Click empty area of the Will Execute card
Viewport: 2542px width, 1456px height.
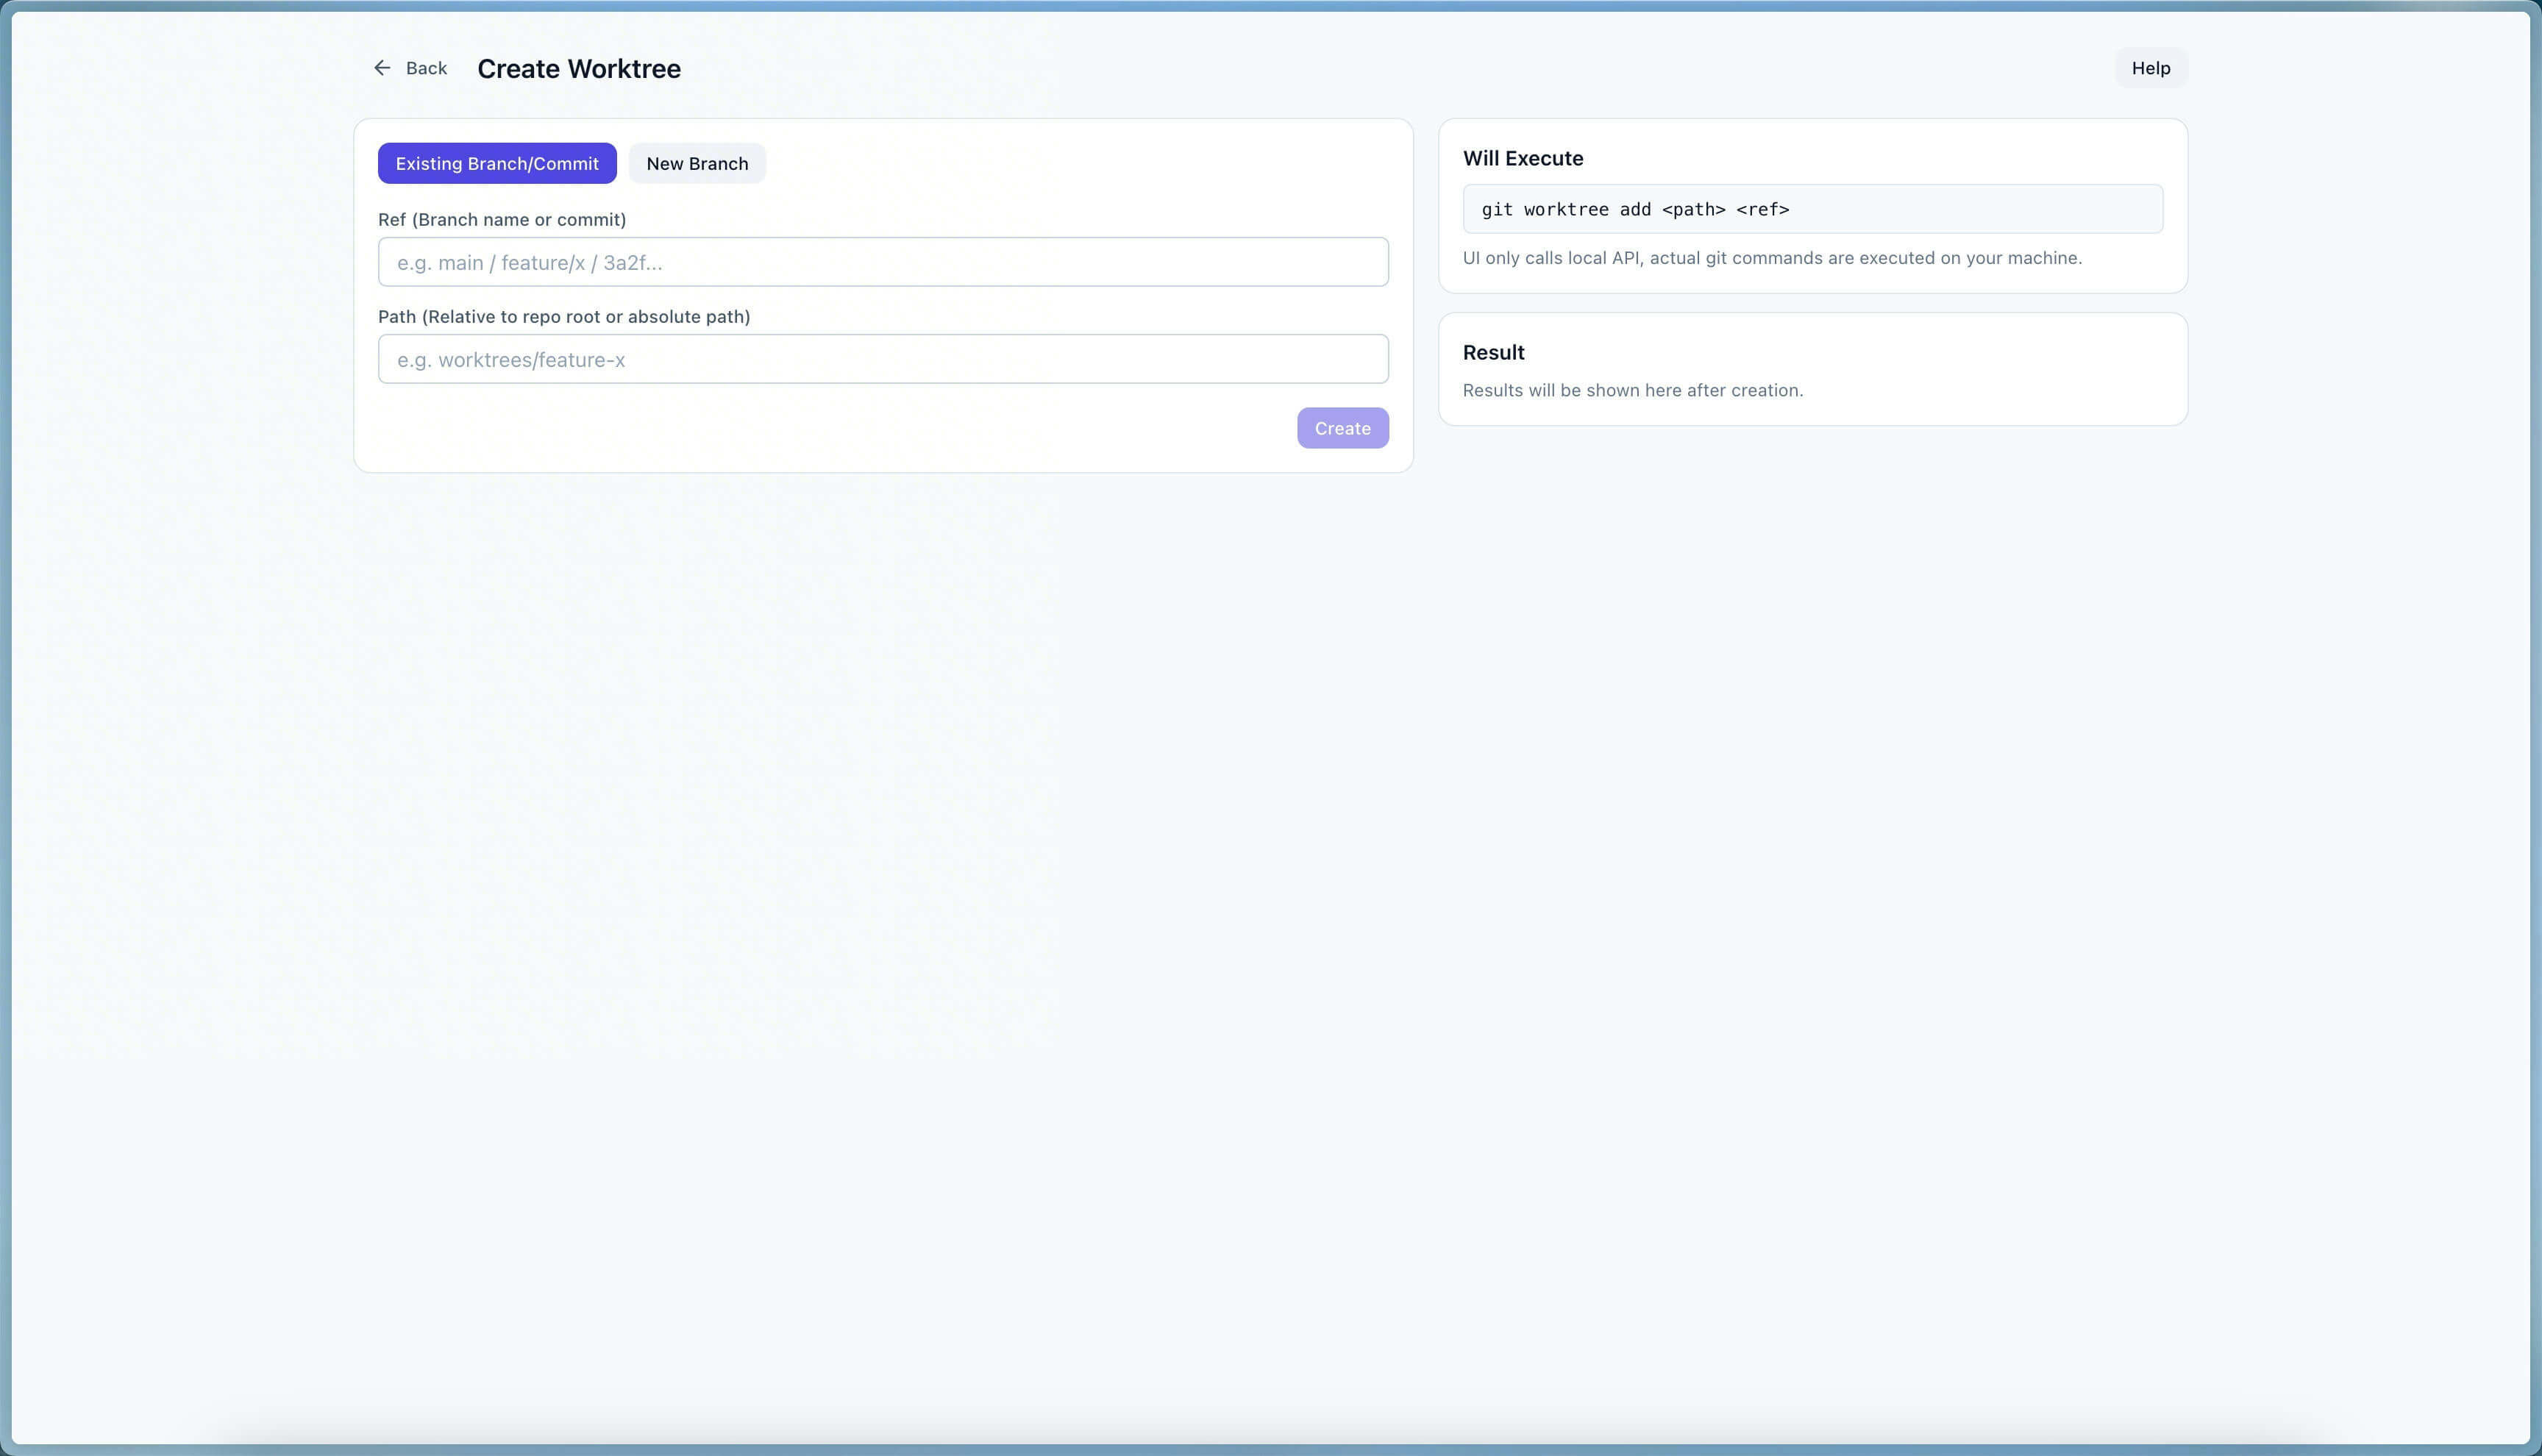(1950, 155)
